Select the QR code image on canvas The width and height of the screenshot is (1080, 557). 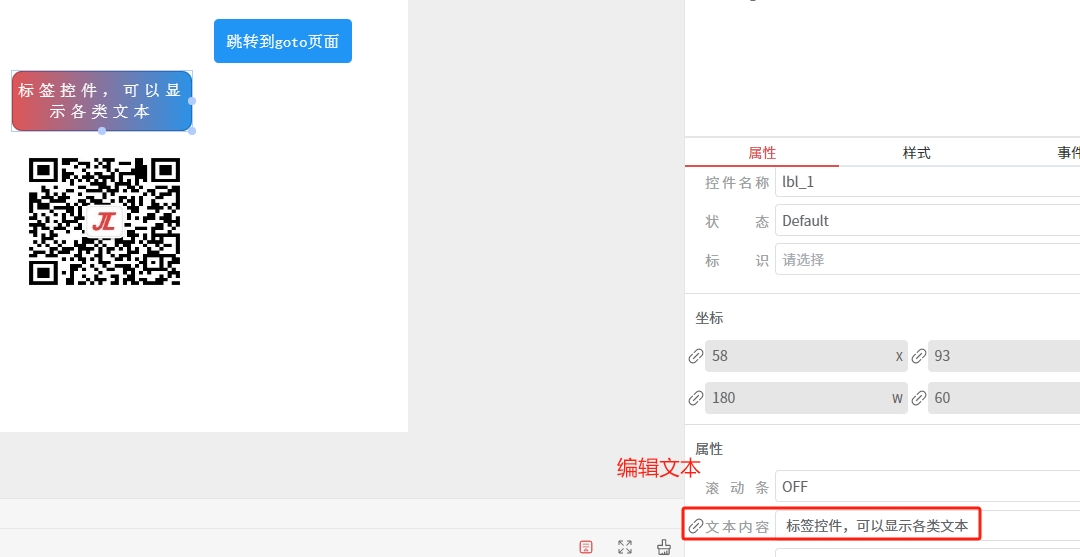pos(105,221)
